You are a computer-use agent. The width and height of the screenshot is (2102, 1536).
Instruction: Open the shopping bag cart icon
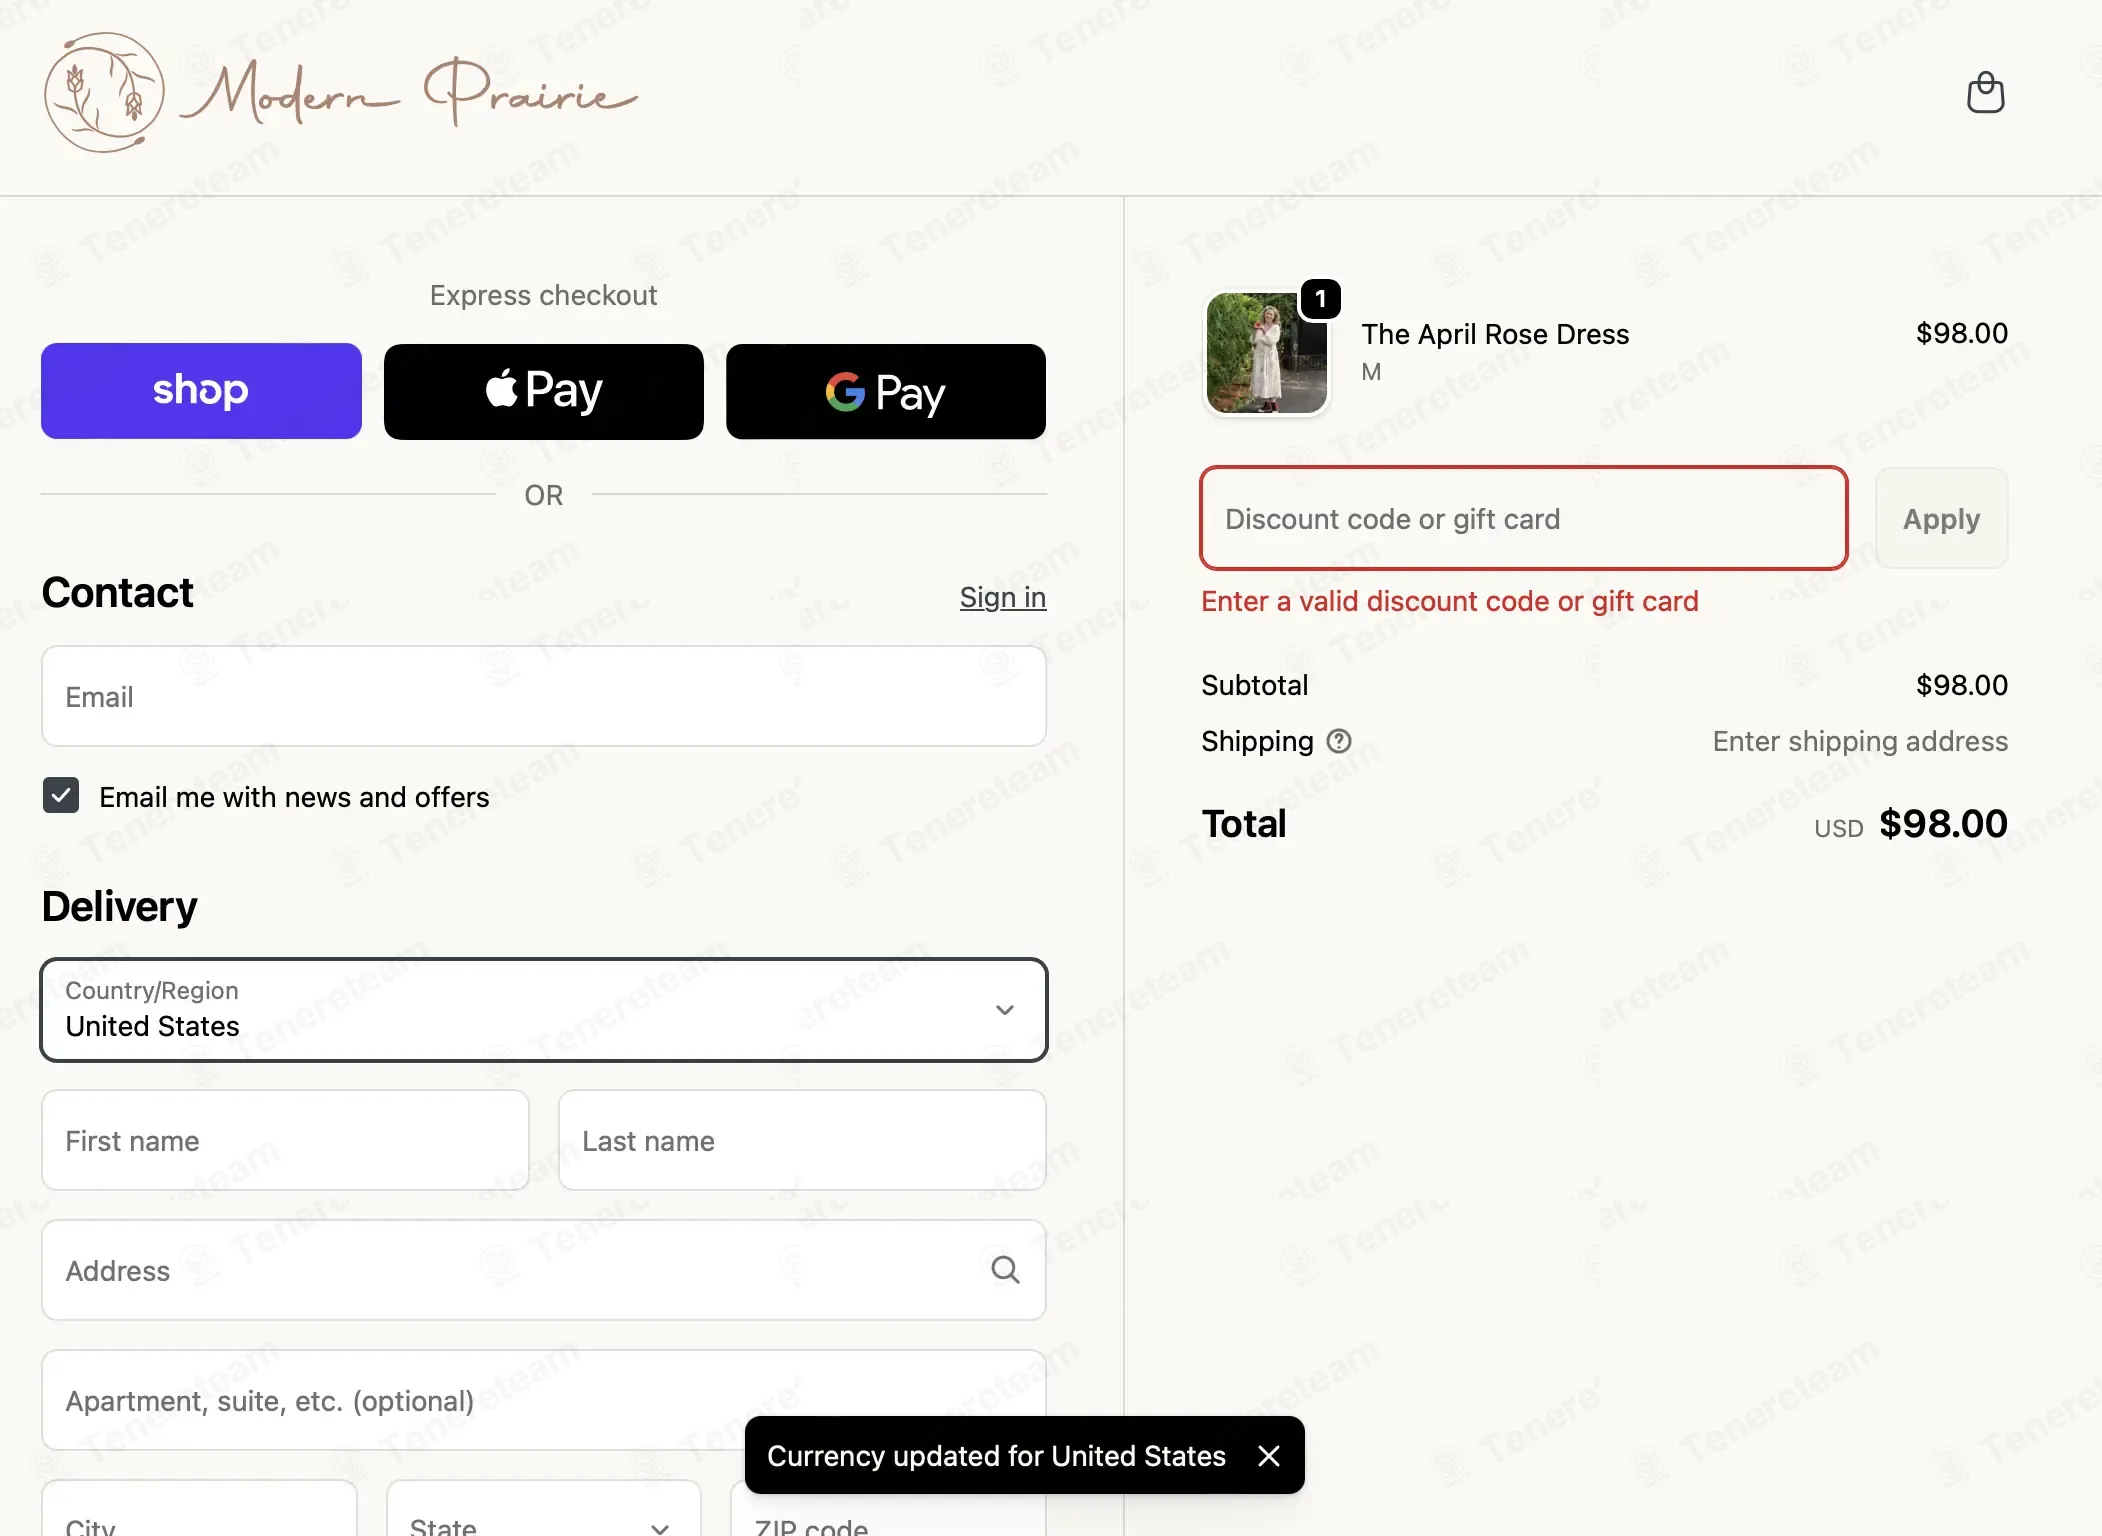coord(1985,93)
